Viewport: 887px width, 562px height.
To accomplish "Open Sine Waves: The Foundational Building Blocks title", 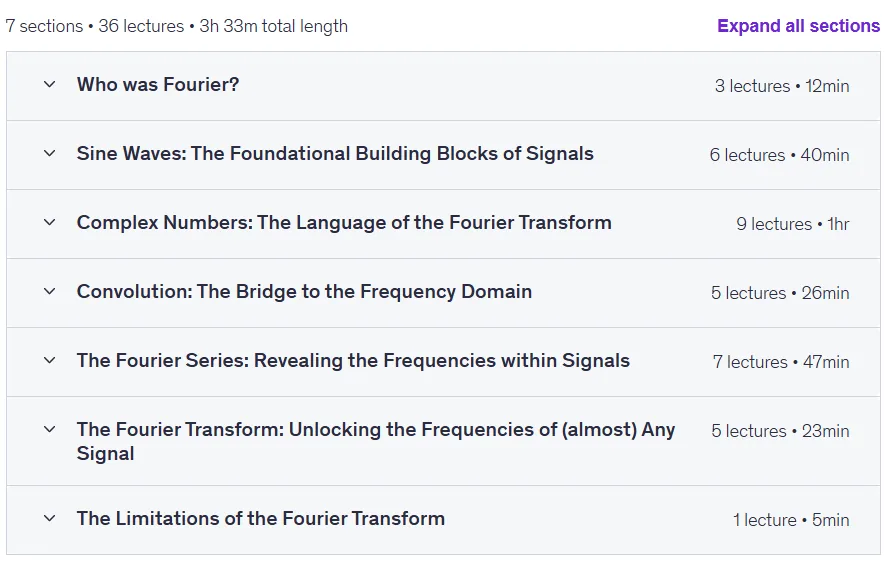I will pos(335,154).
